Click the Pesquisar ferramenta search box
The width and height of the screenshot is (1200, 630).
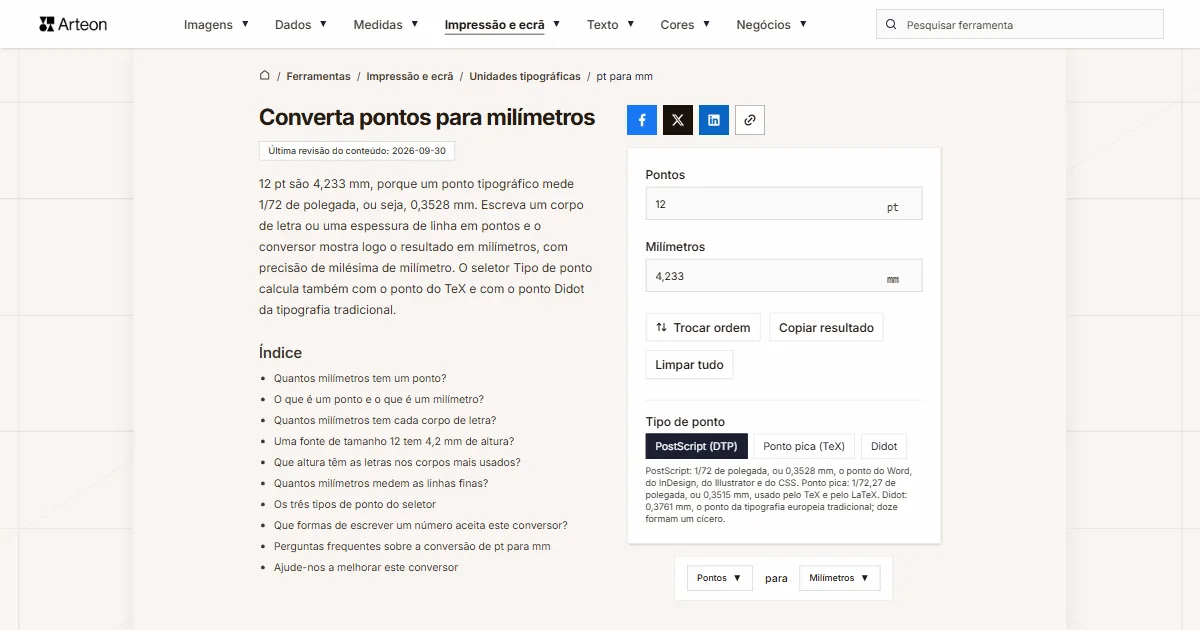tap(1020, 25)
